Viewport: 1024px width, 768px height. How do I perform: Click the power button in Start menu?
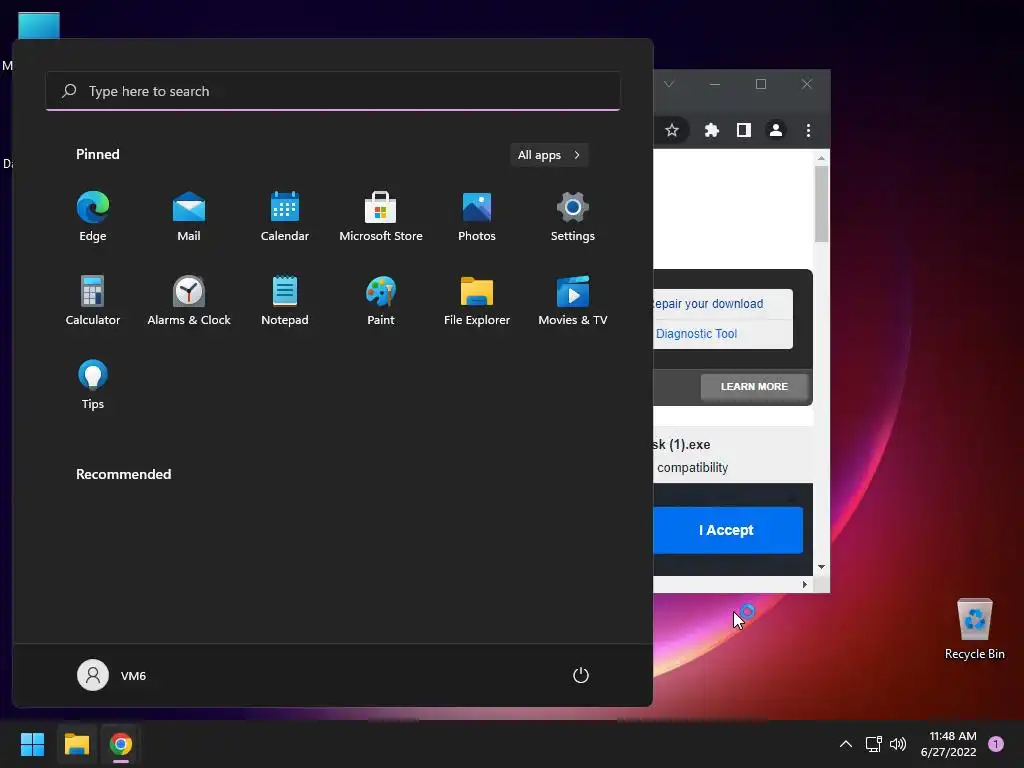581,675
